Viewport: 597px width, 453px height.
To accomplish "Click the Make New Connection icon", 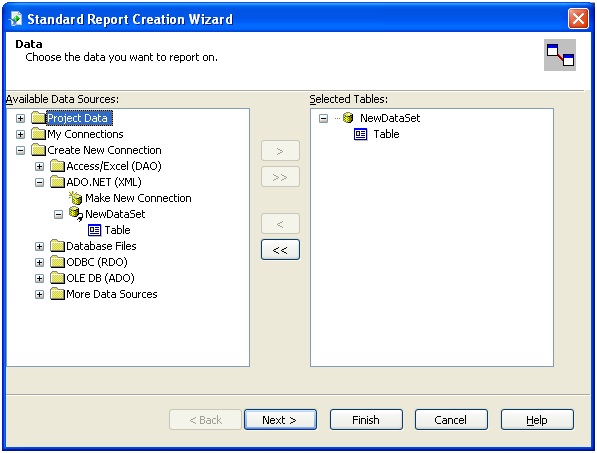I will pos(75,198).
